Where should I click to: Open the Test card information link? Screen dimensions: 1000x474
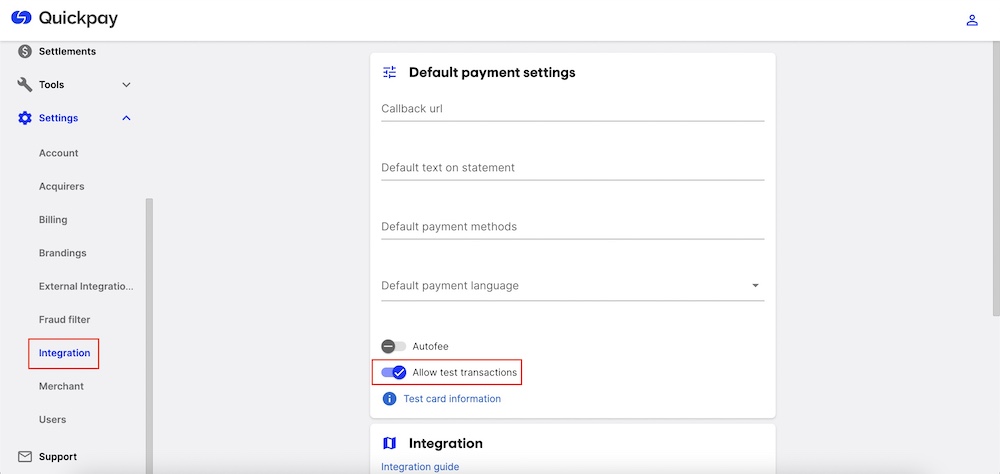tap(452, 399)
